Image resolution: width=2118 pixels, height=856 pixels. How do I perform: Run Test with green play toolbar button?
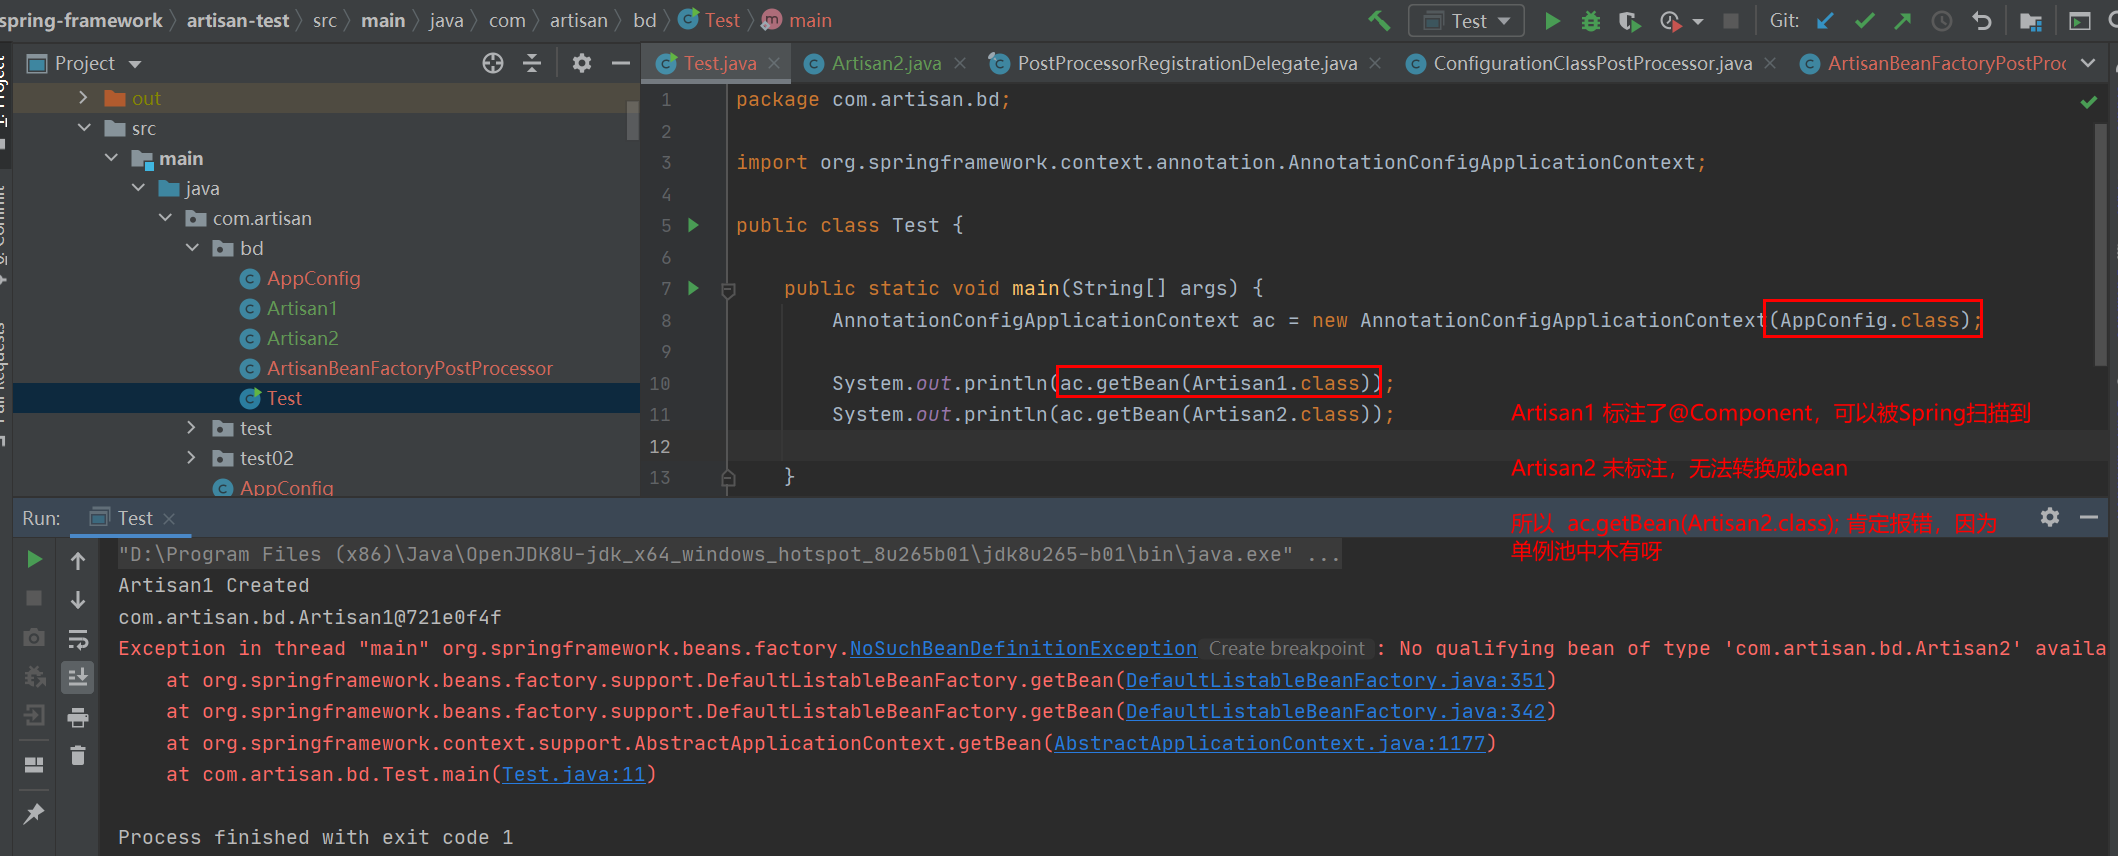click(1552, 20)
